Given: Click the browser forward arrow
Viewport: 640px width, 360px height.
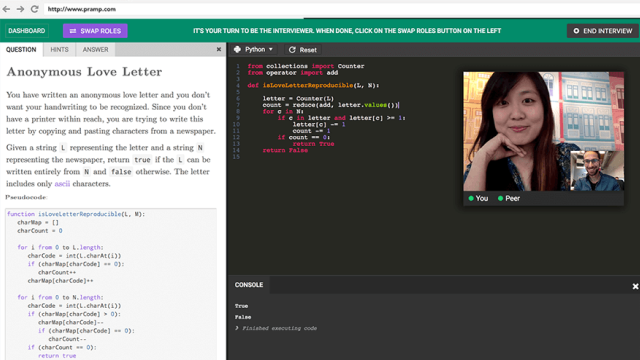Looking at the screenshot, I should [x=20, y=9].
